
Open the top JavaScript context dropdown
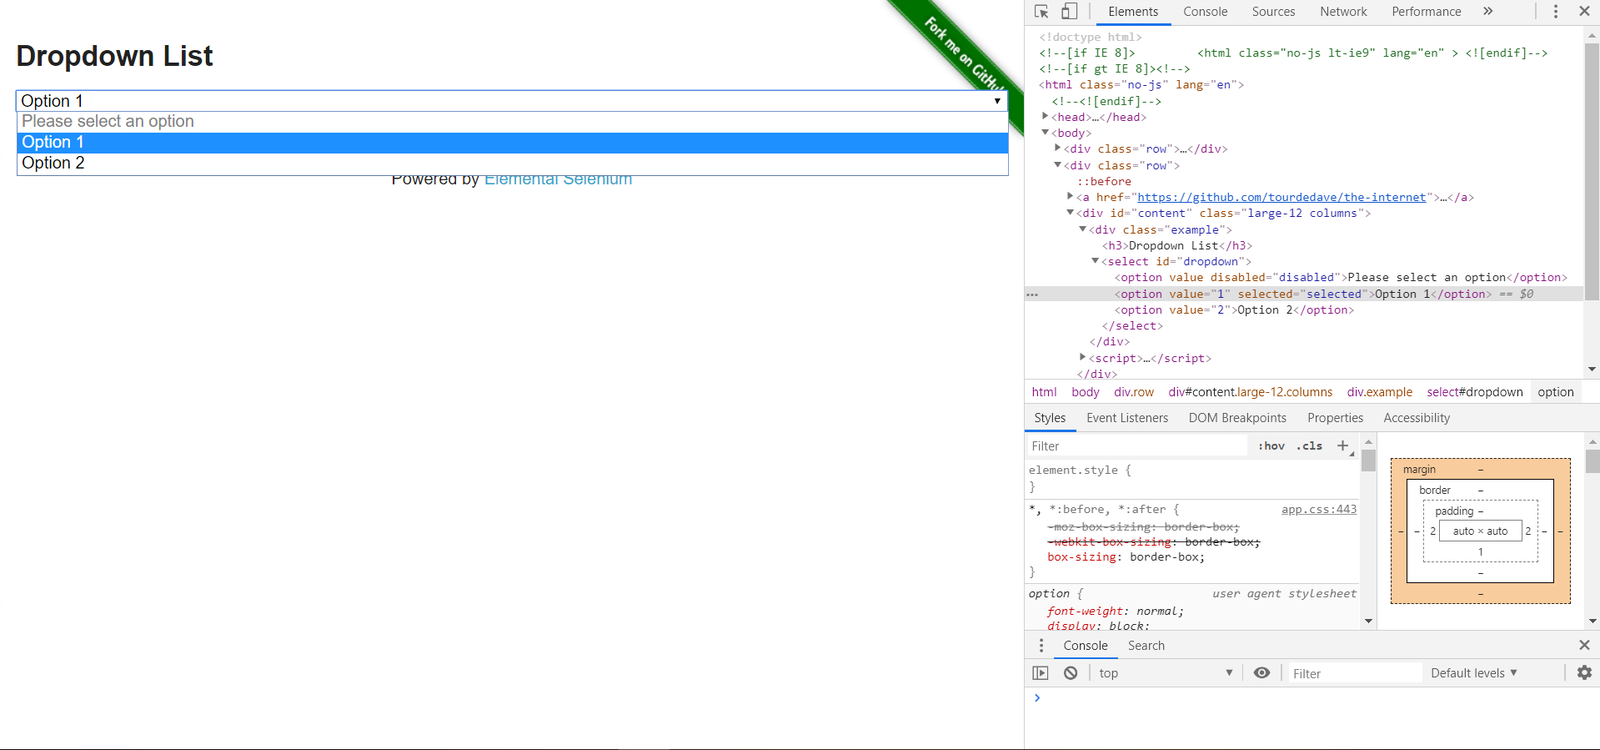1165,673
